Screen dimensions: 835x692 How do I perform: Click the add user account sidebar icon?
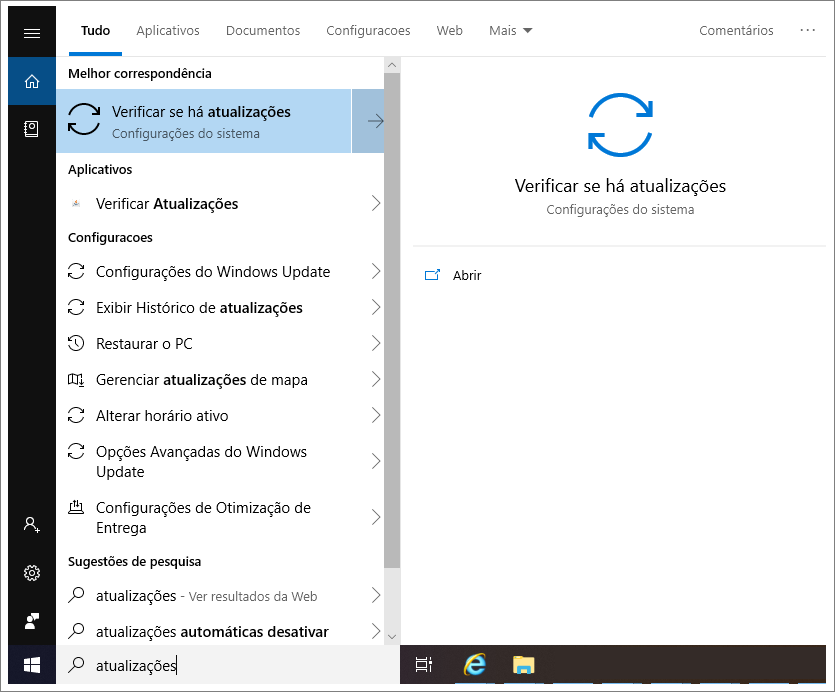click(x=32, y=525)
